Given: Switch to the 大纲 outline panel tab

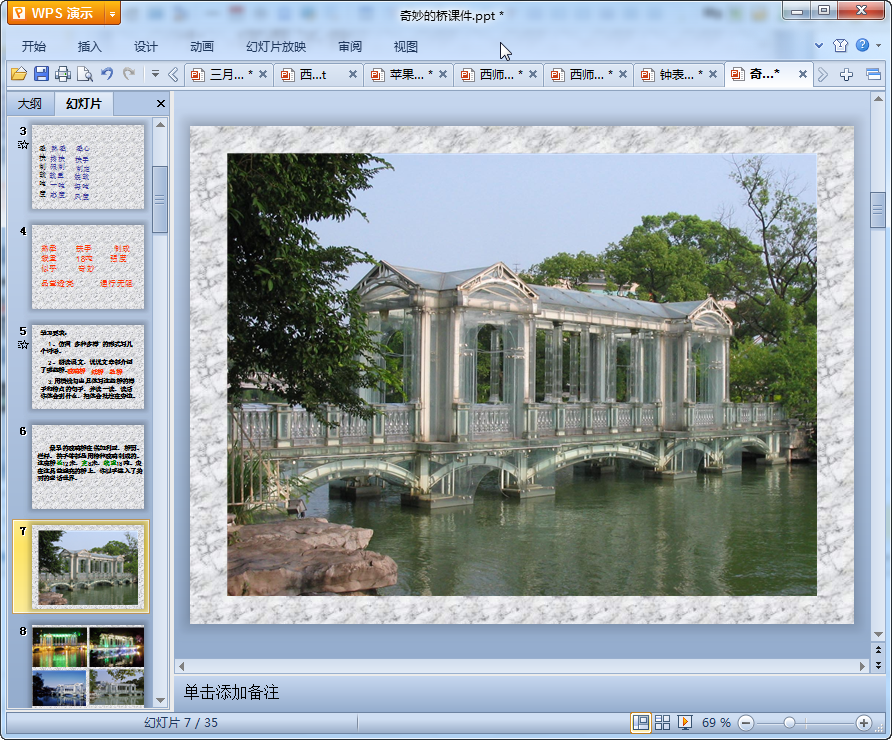Looking at the screenshot, I should click(x=30, y=104).
